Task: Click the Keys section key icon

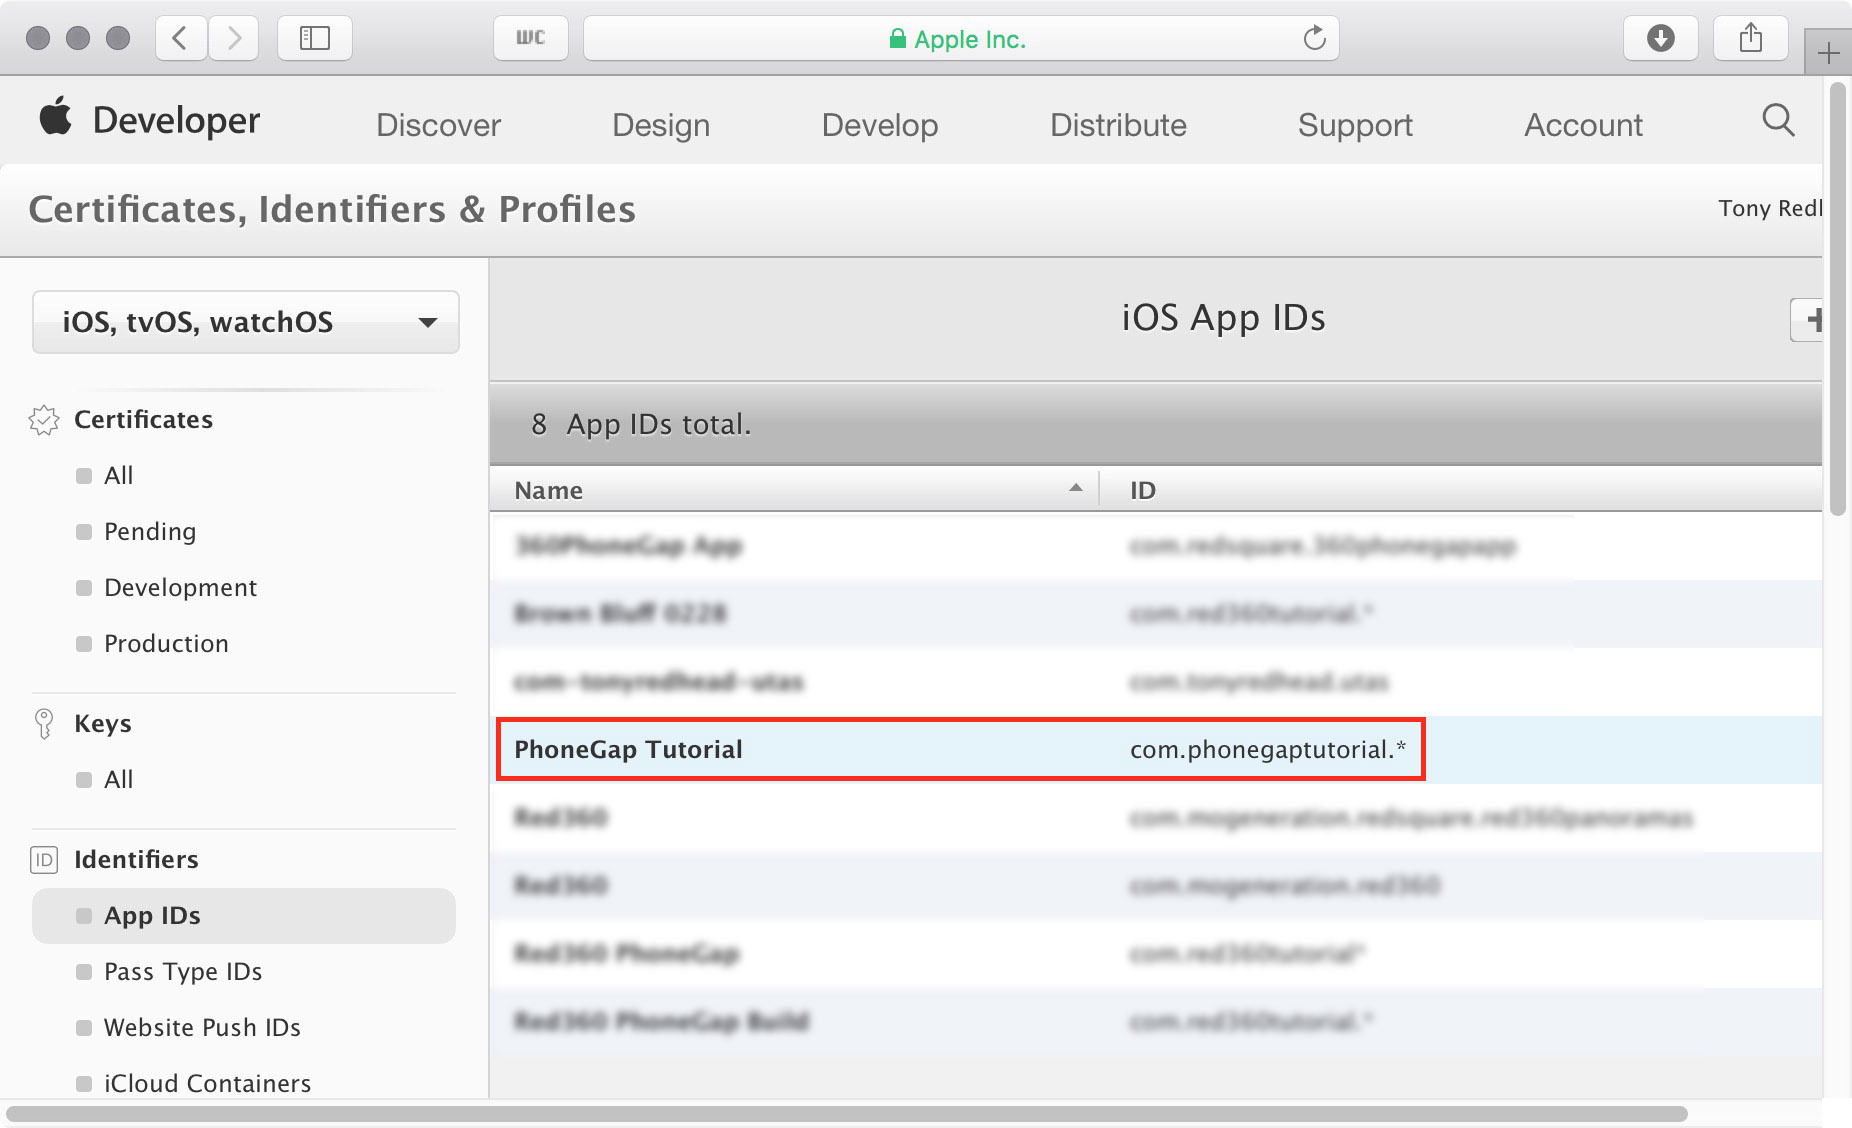Action: click(44, 723)
